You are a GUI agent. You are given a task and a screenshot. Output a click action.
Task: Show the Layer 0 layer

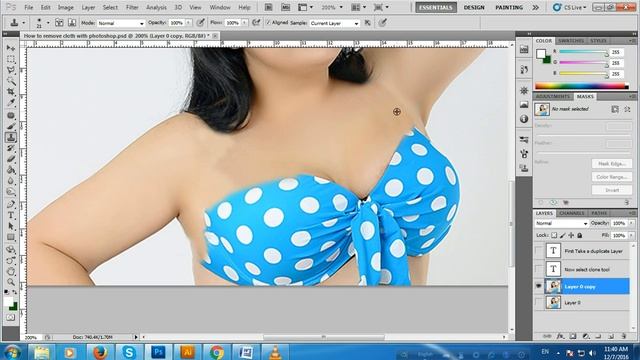538,302
